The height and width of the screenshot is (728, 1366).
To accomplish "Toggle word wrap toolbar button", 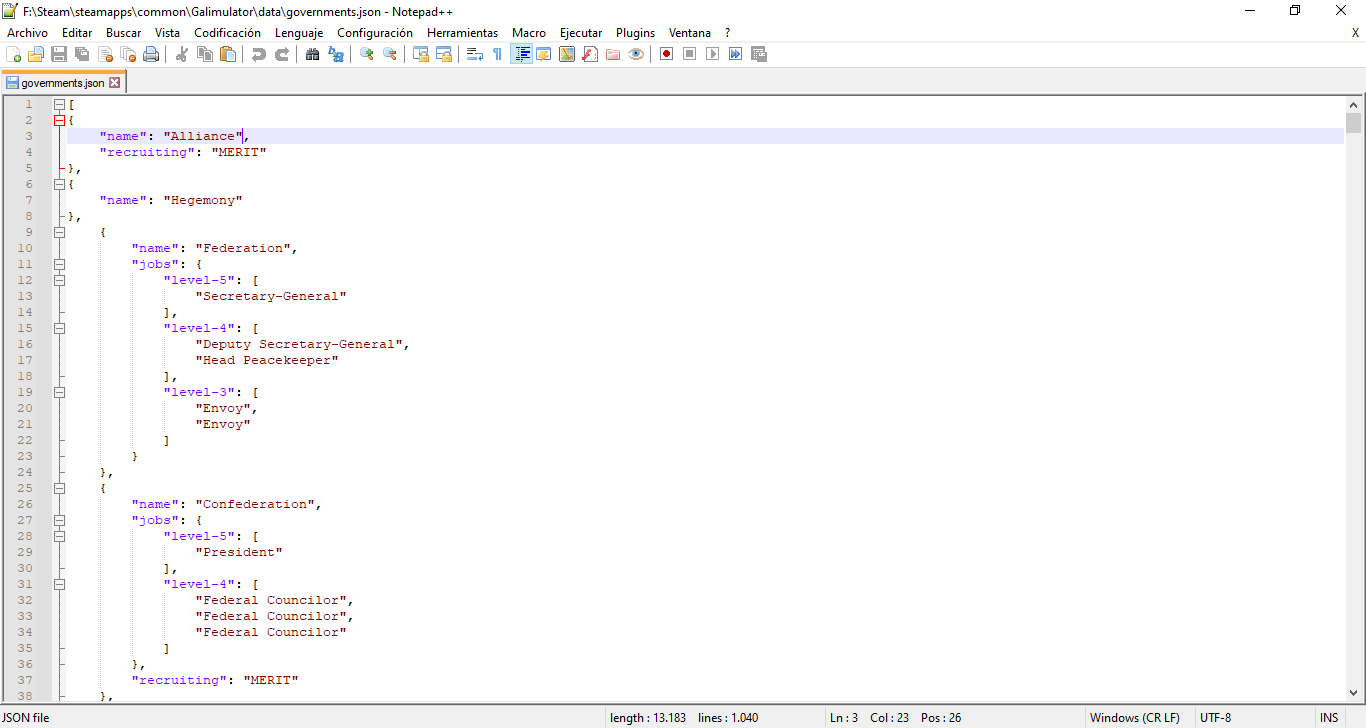I will [x=475, y=54].
